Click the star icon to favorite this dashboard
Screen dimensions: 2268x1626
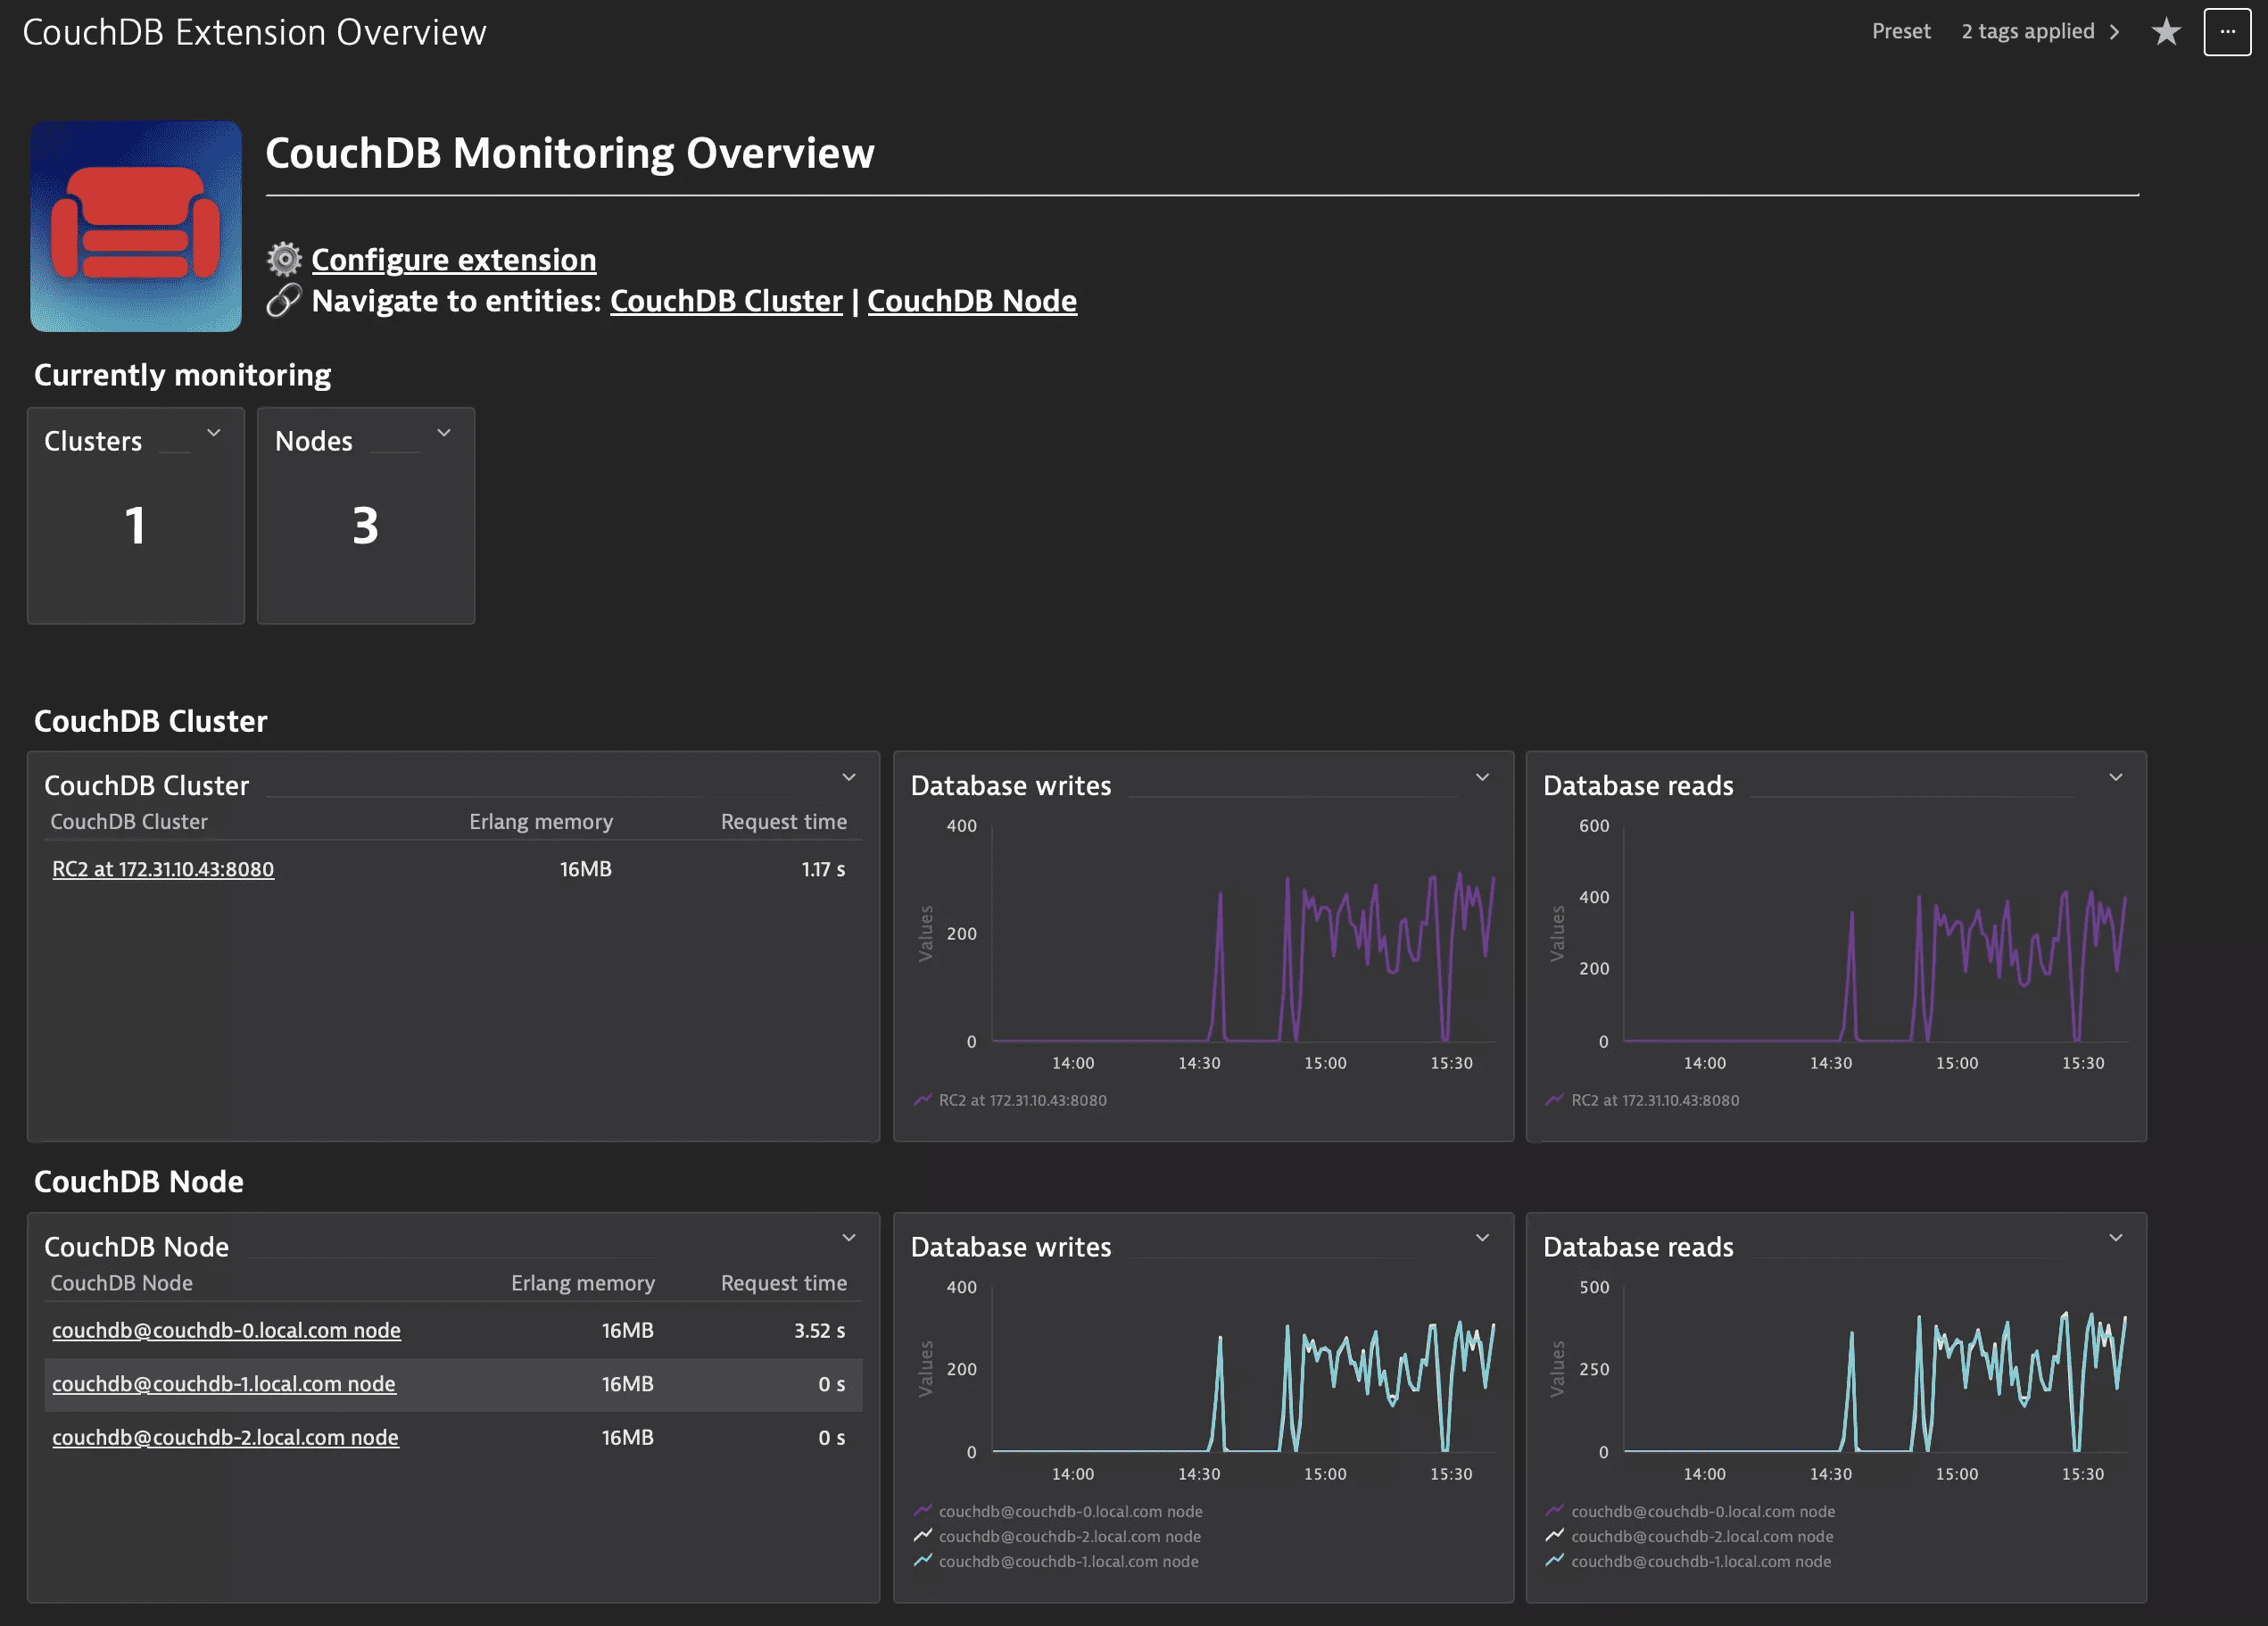tap(2166, 31)
